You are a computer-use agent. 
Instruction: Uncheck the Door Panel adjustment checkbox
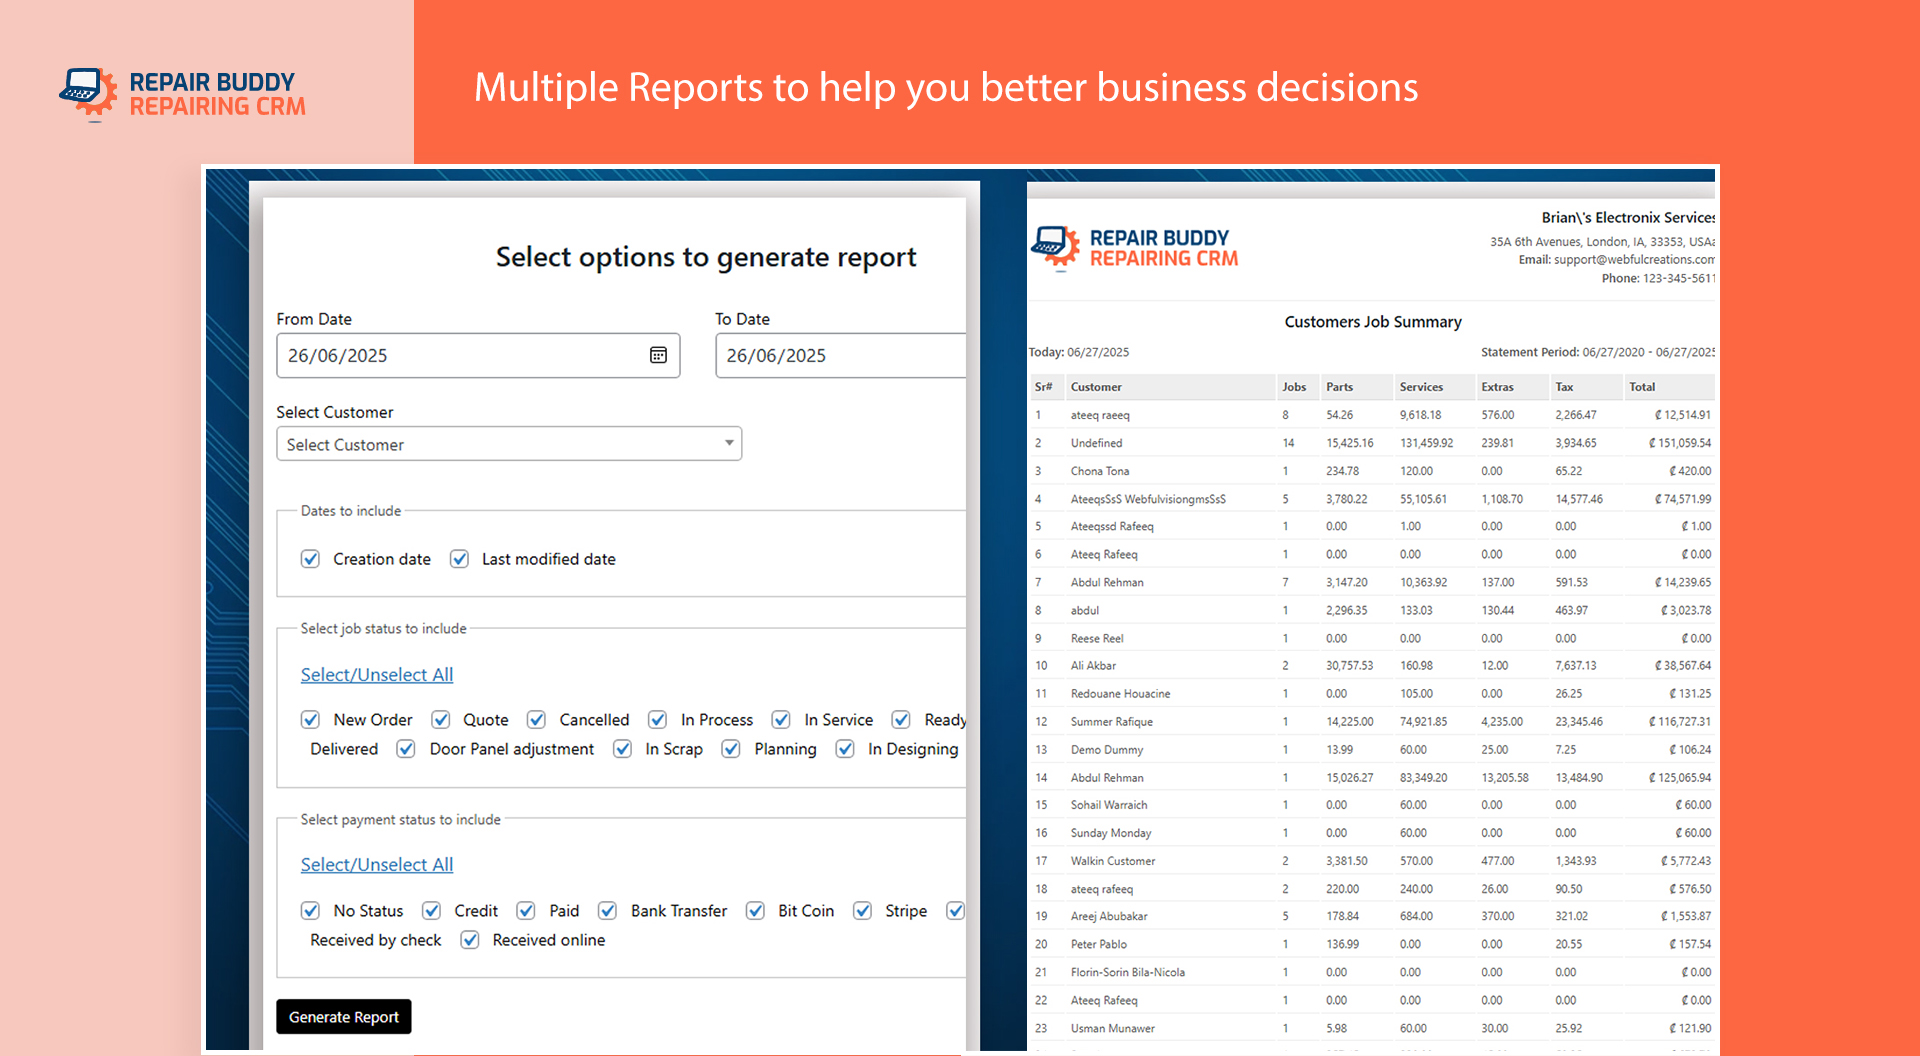pyautogui.click(x=406, y=749)
